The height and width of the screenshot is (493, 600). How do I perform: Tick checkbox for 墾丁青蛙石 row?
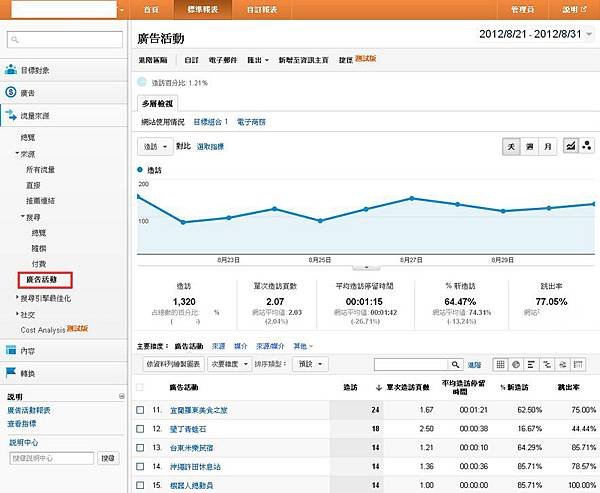140,429
